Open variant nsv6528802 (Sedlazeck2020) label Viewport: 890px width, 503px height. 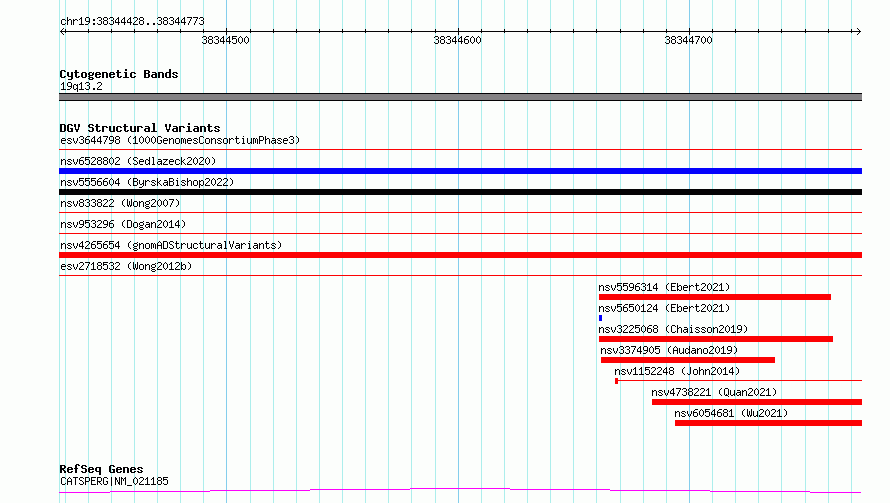[x=138, y=161]
